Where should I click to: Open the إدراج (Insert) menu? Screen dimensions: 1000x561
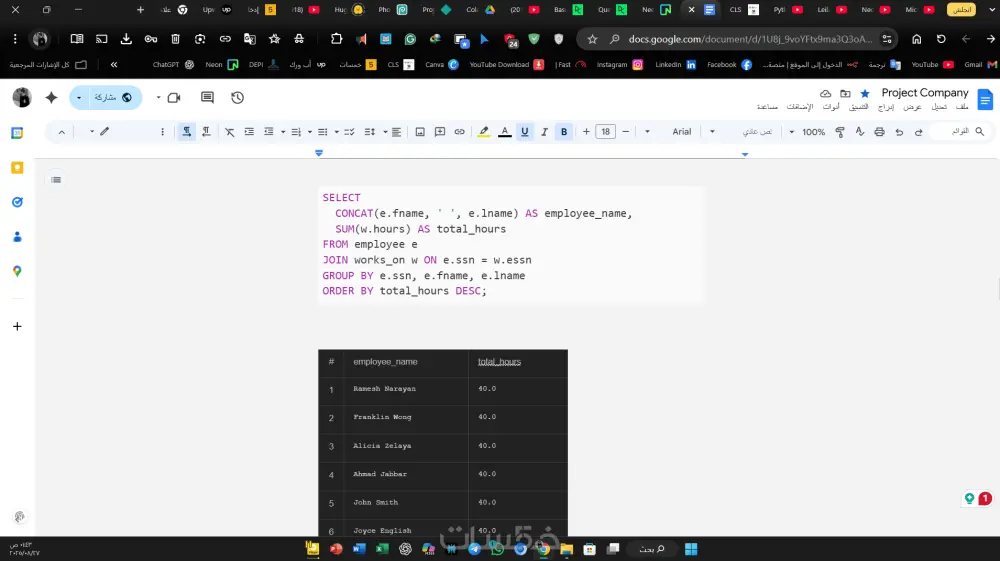tap(886, 107)
